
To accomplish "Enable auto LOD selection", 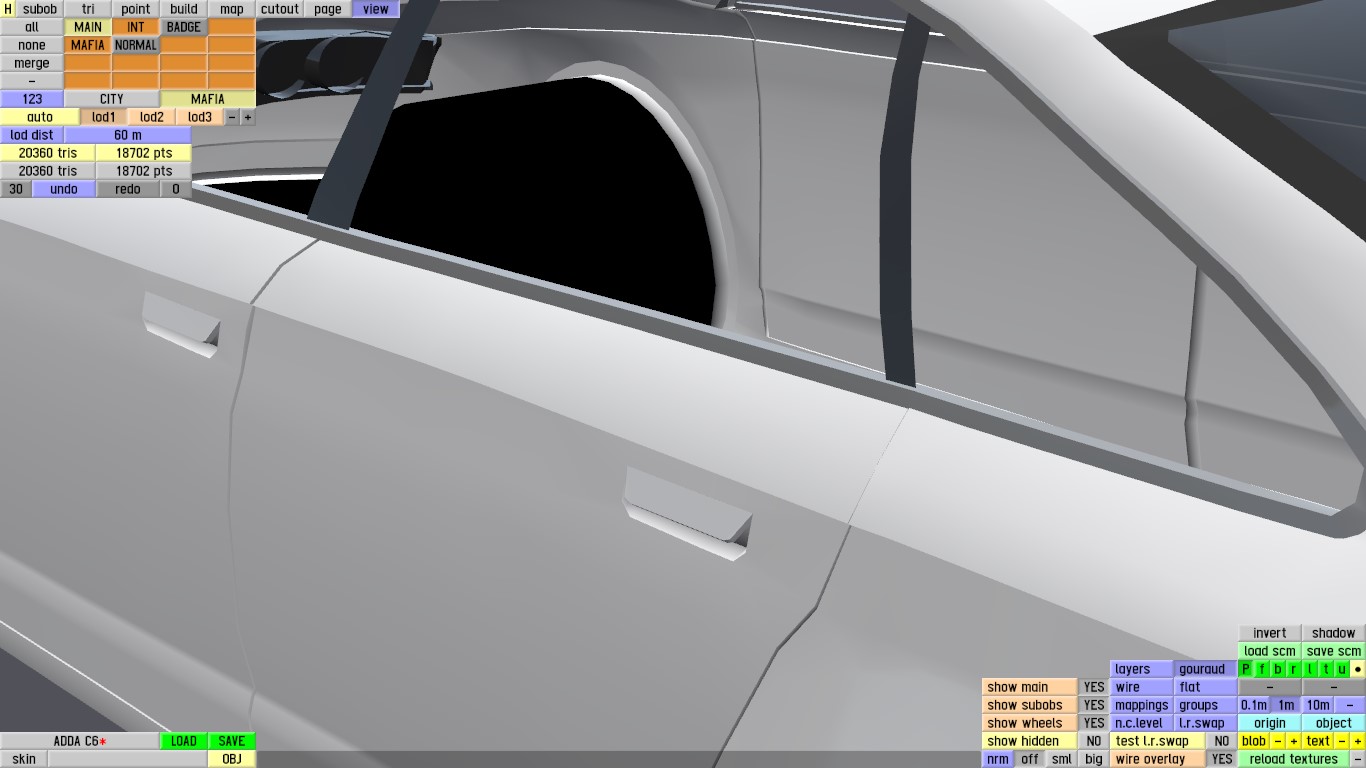I will (40, 117).
